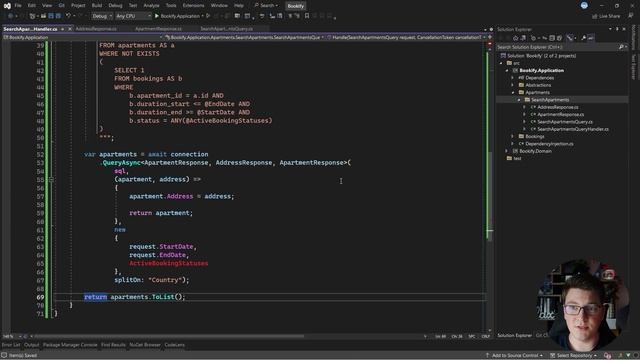Collapse the src folder in Solution Explorer
640x360 pixels.
point(501,63)
